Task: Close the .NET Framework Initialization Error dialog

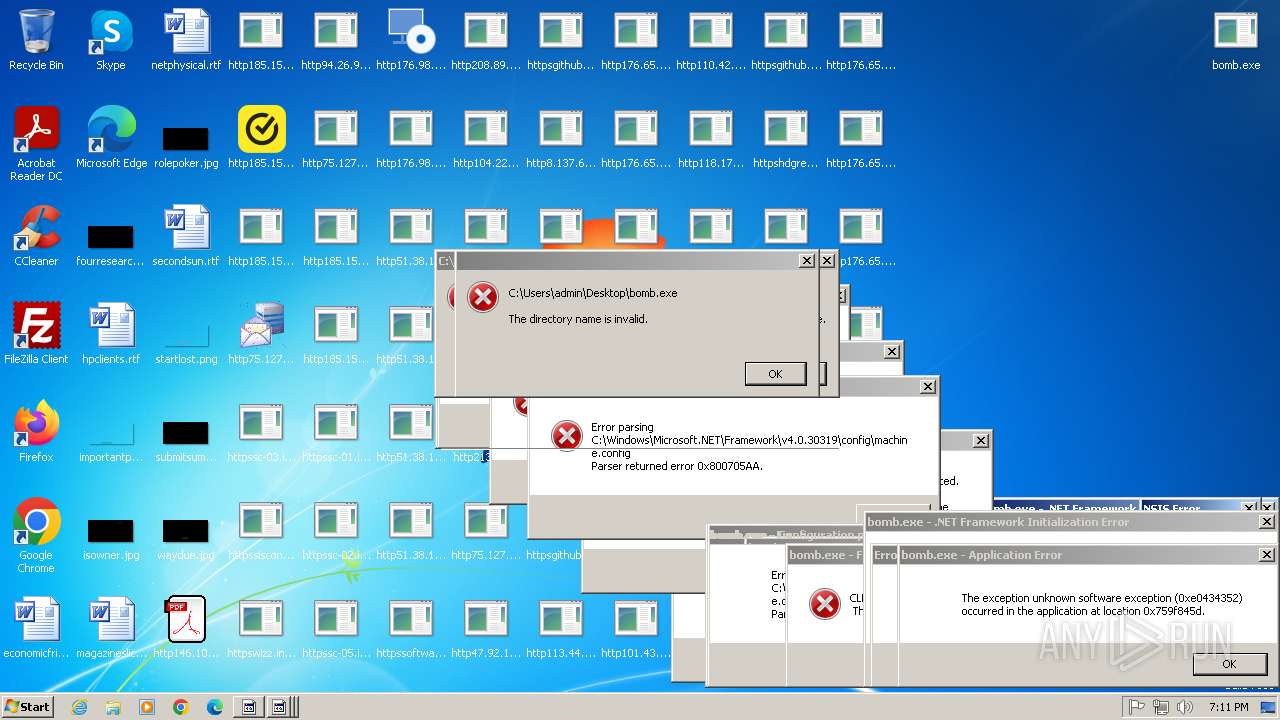Action: click(x=1266, y=522)
